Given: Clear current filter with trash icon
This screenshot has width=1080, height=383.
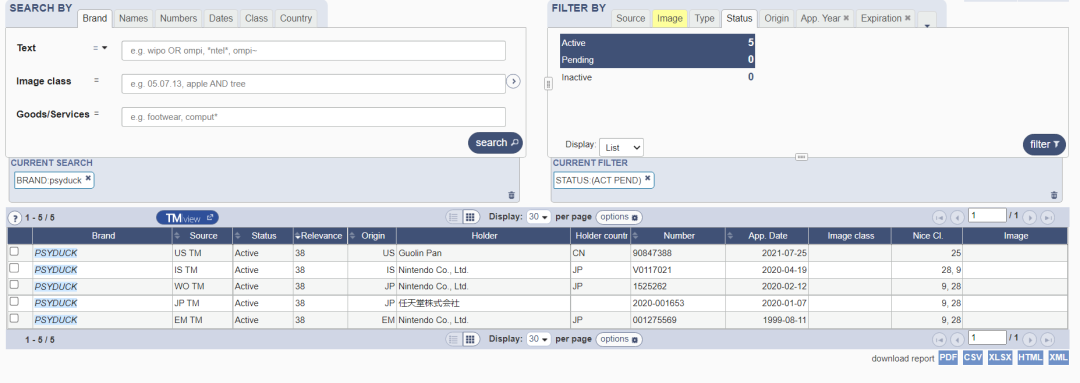Looking at the screenshot, I should (1054, 195).
